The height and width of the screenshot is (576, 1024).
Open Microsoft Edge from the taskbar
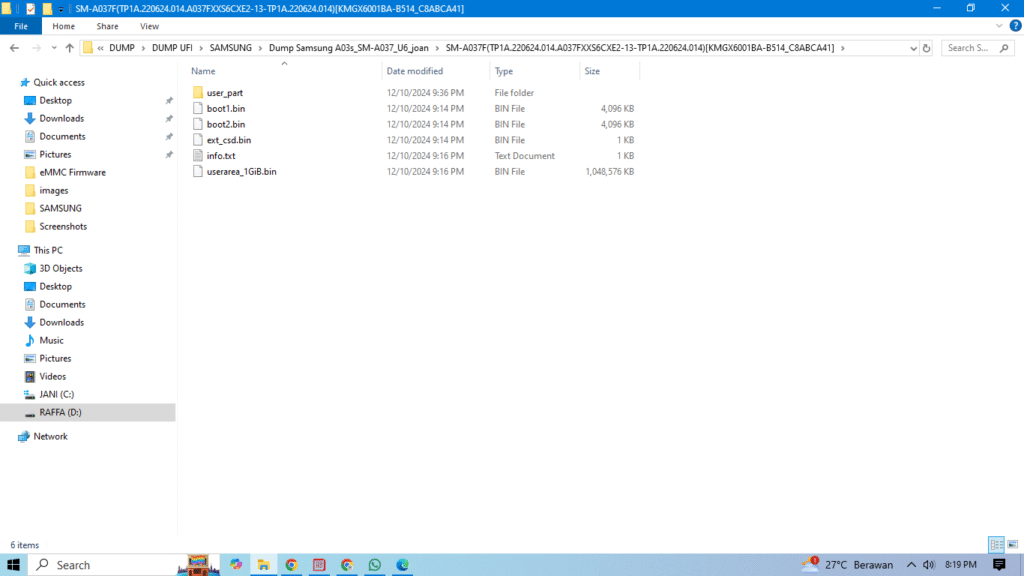pos(402,565)
